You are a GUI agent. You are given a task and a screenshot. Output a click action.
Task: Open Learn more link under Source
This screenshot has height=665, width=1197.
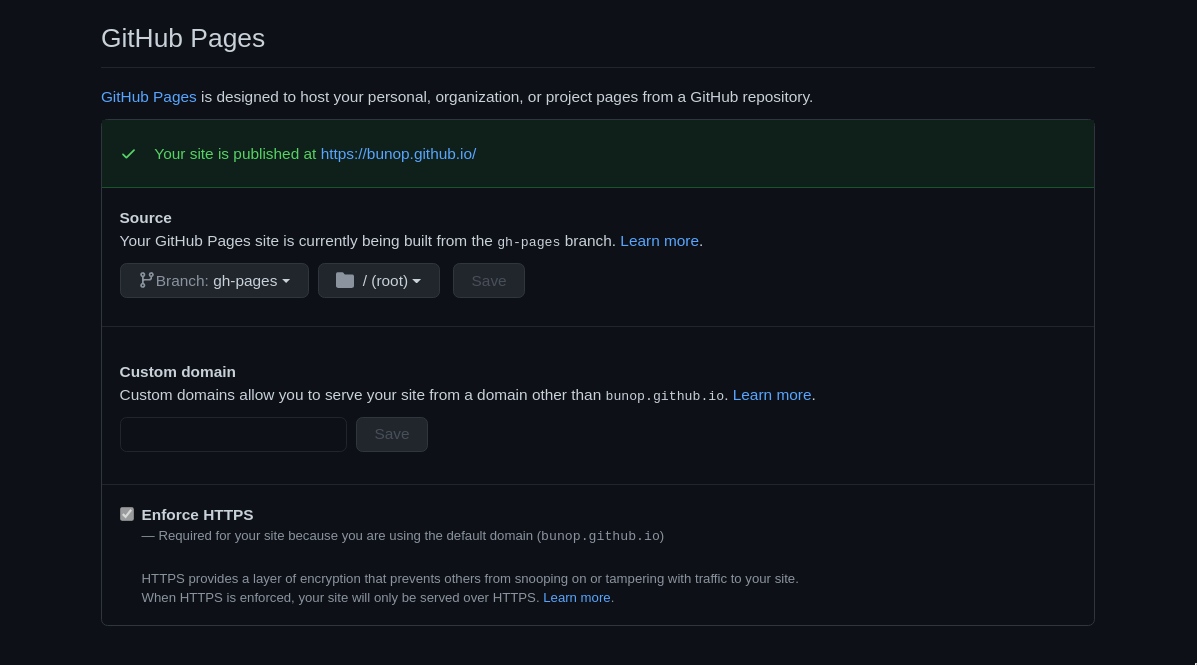(x=660, y=240)
